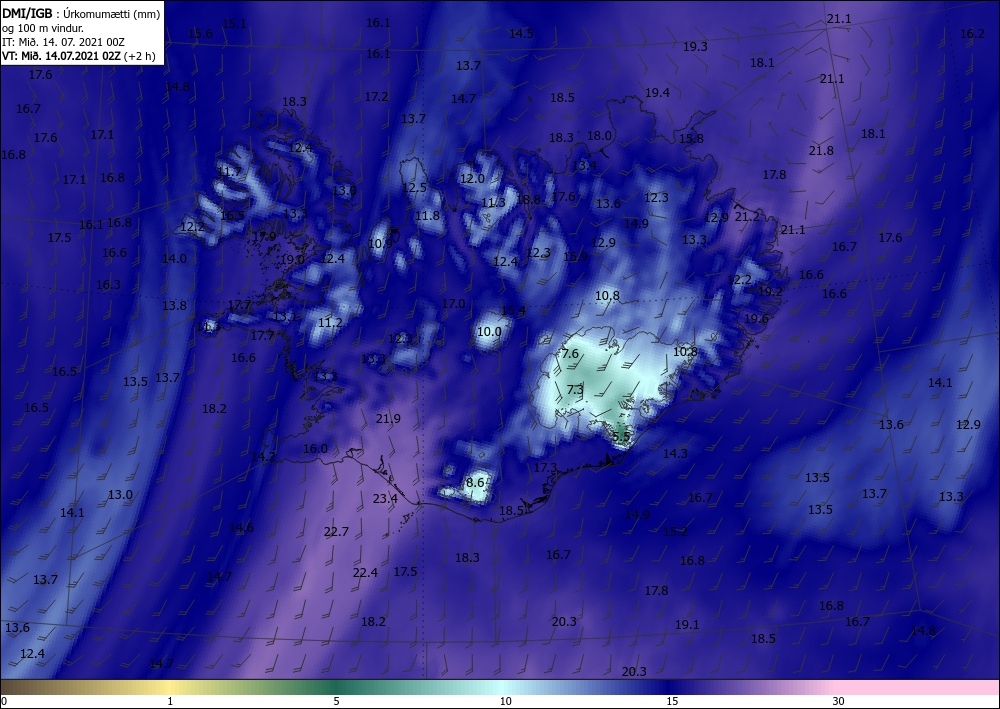Click the 'Úrkomumætti (mm)' label in header

(x=112, y=13)
